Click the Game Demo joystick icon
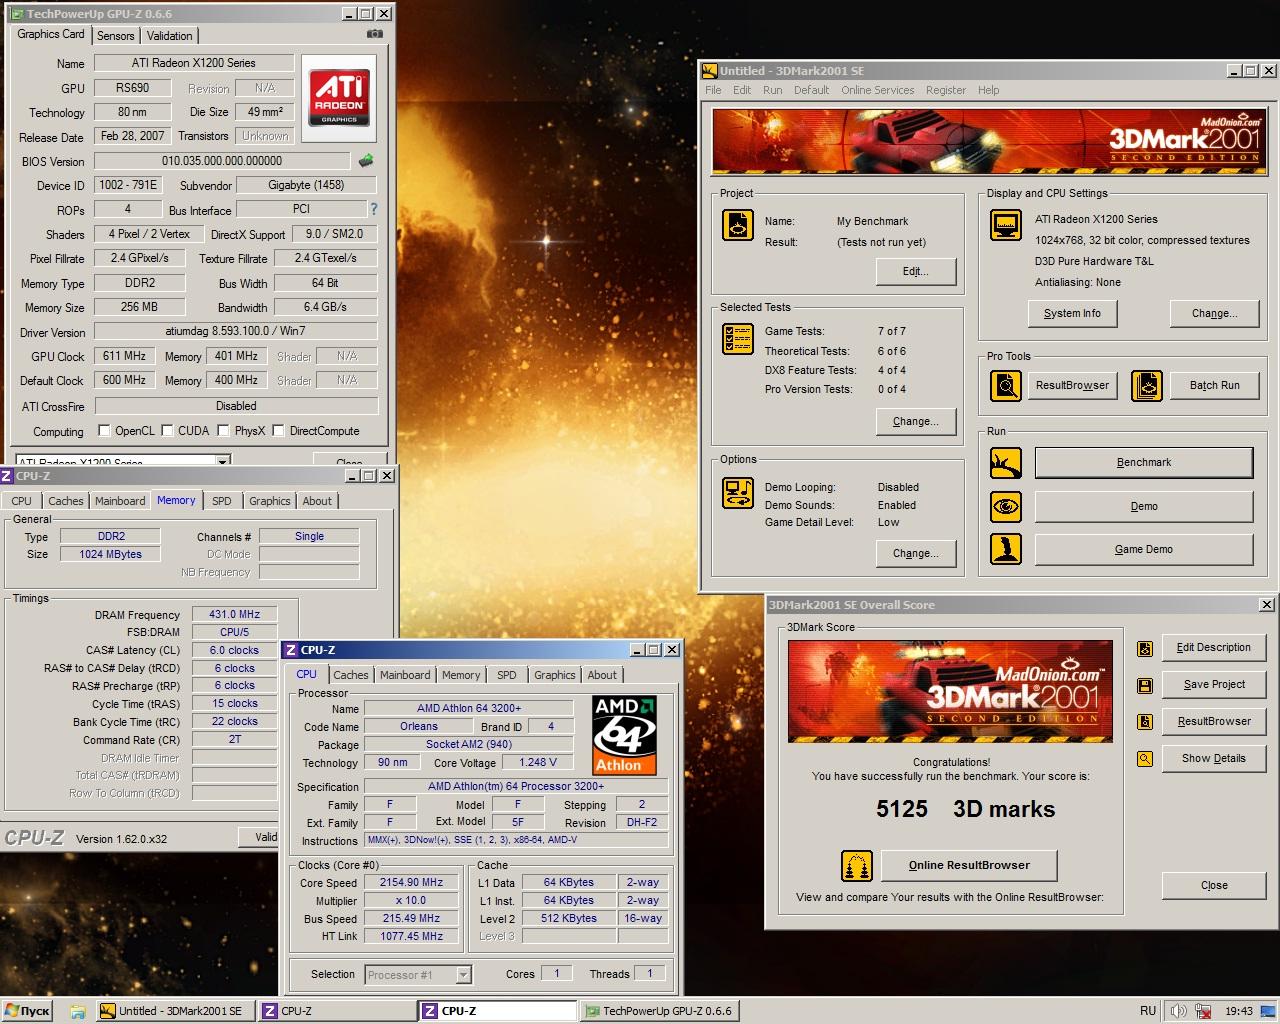The image size is (1280, 1024). pos(1006,549)
